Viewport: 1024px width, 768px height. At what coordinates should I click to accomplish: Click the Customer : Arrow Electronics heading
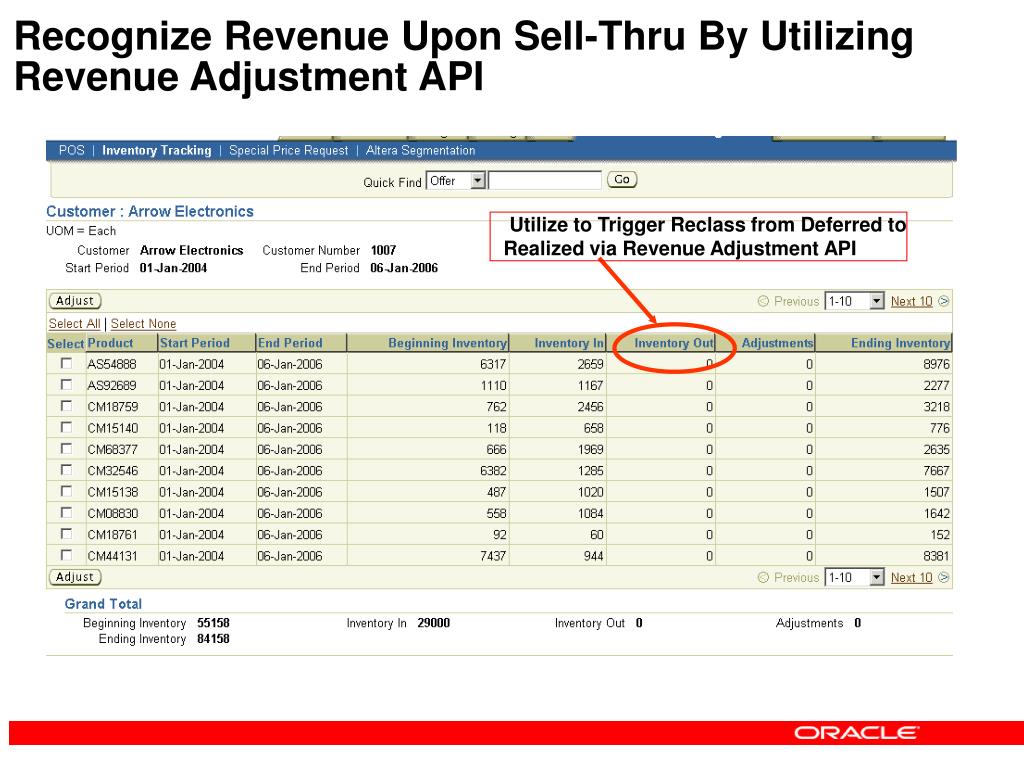[150, 212]
